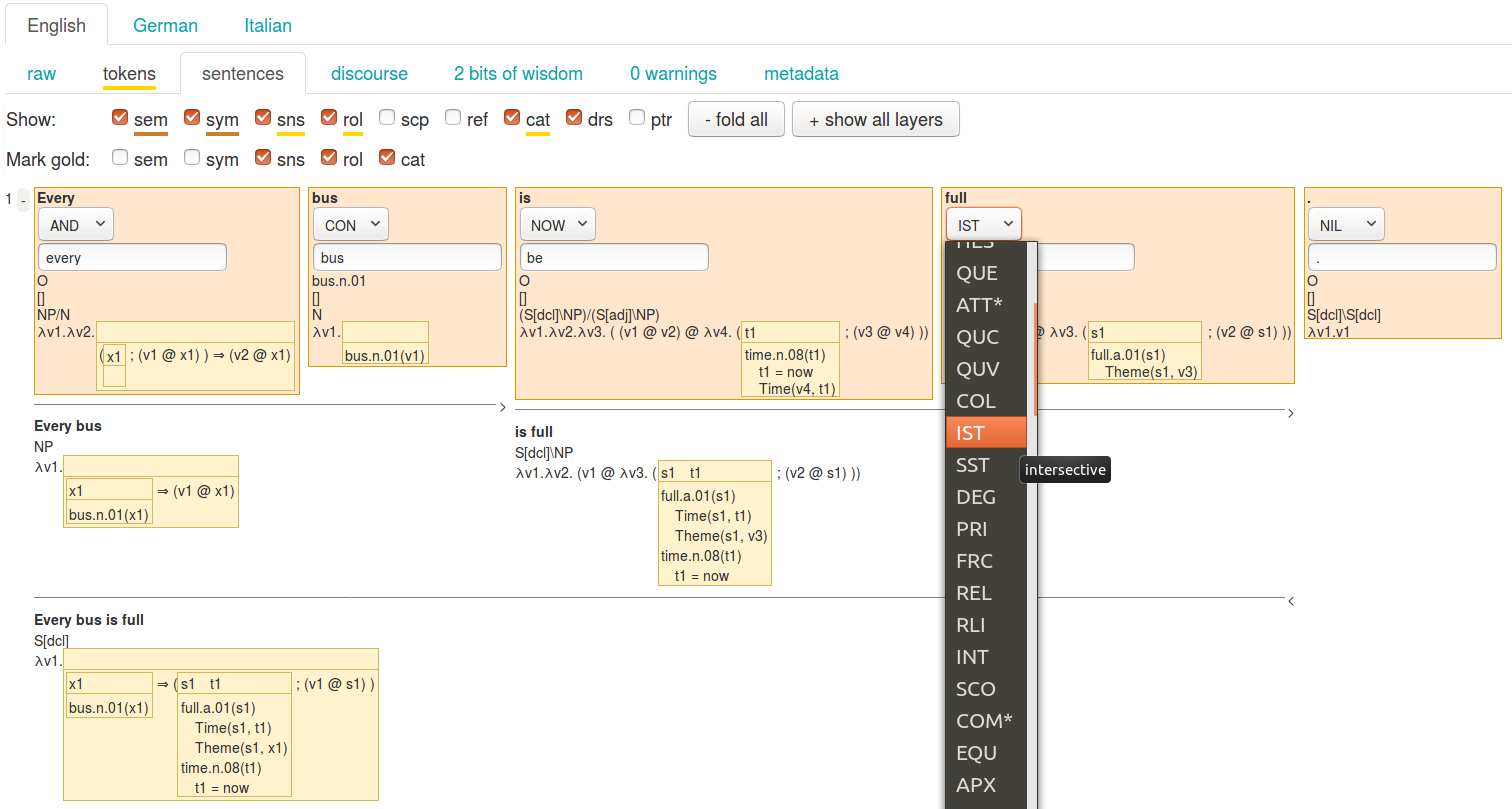Enable Mark gold sym checkbox
The height and width of the screenshot is (809, 1512).
click(x=192, y=158)
